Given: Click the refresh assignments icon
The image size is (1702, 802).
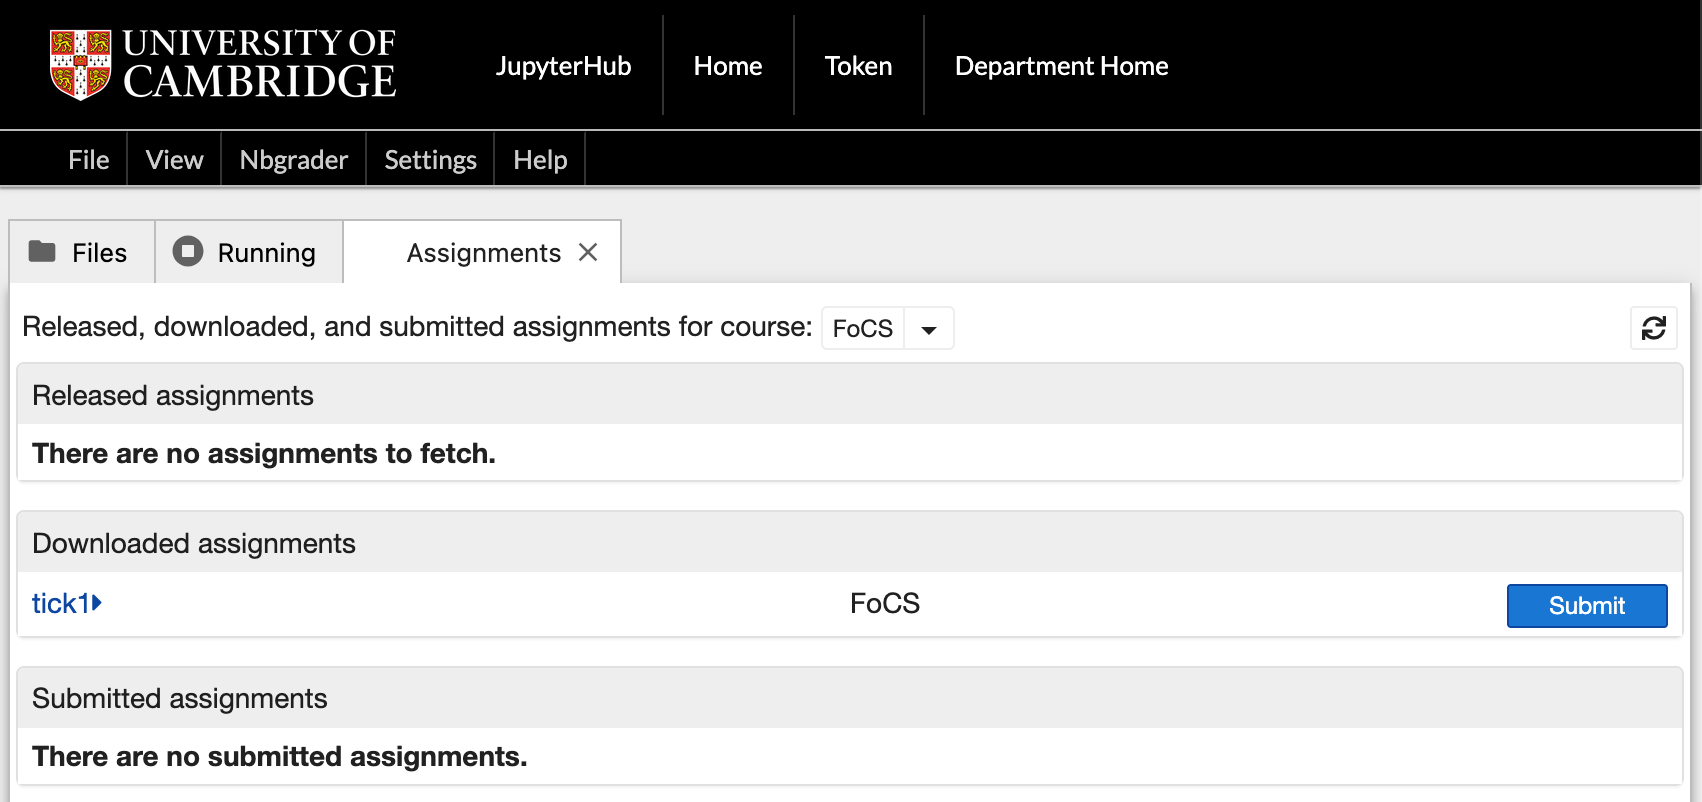Looking at the screenshot, I should point(1653,328).
